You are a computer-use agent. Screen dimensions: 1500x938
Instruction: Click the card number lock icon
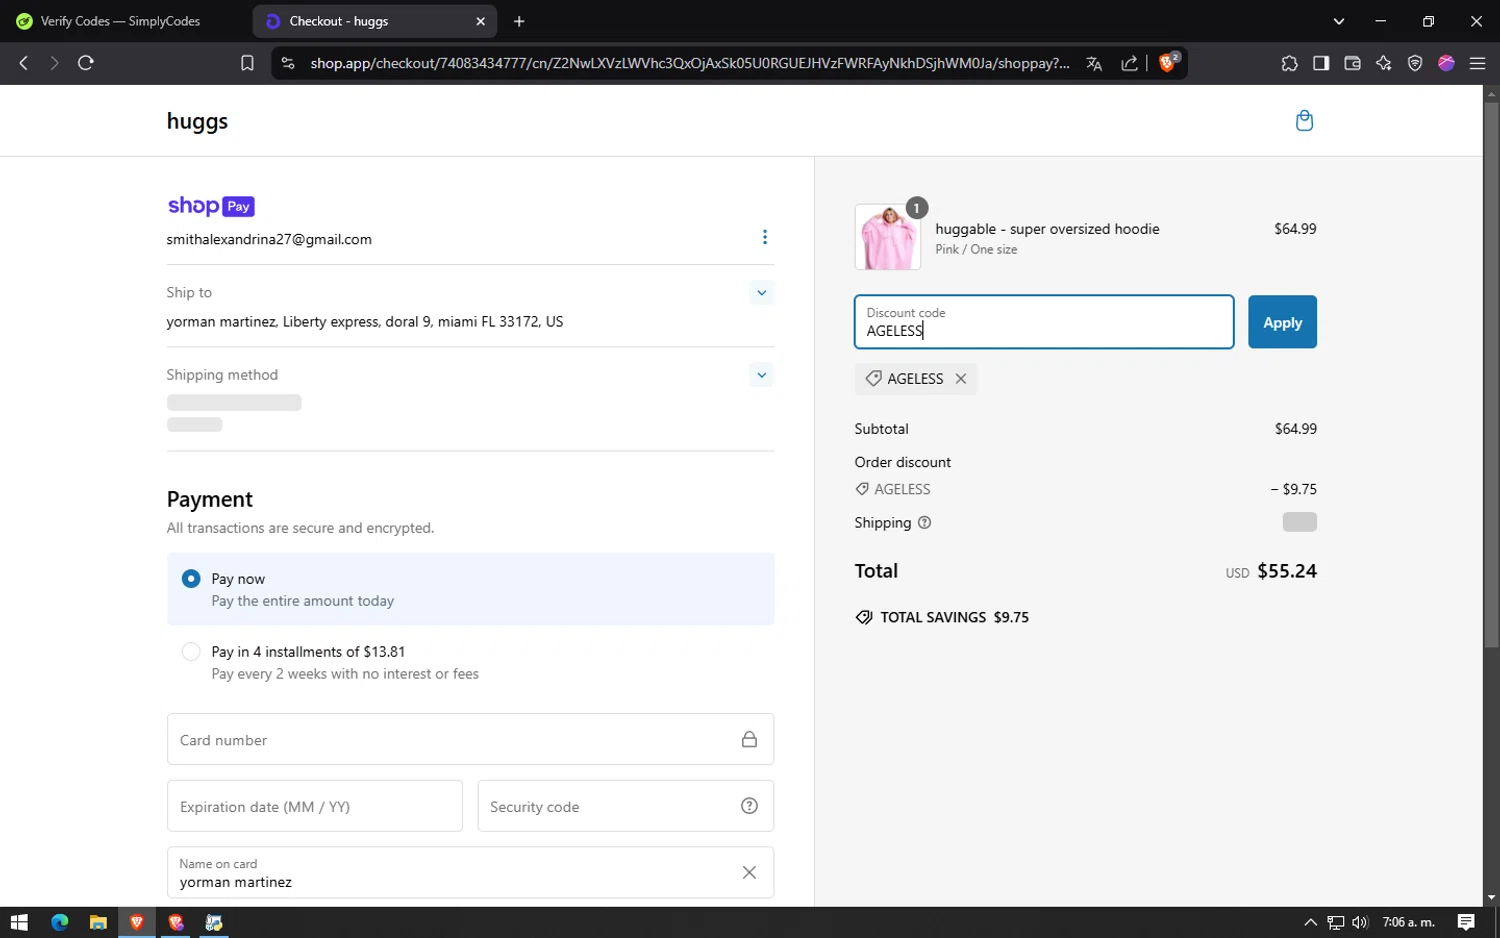click(749, 739)
